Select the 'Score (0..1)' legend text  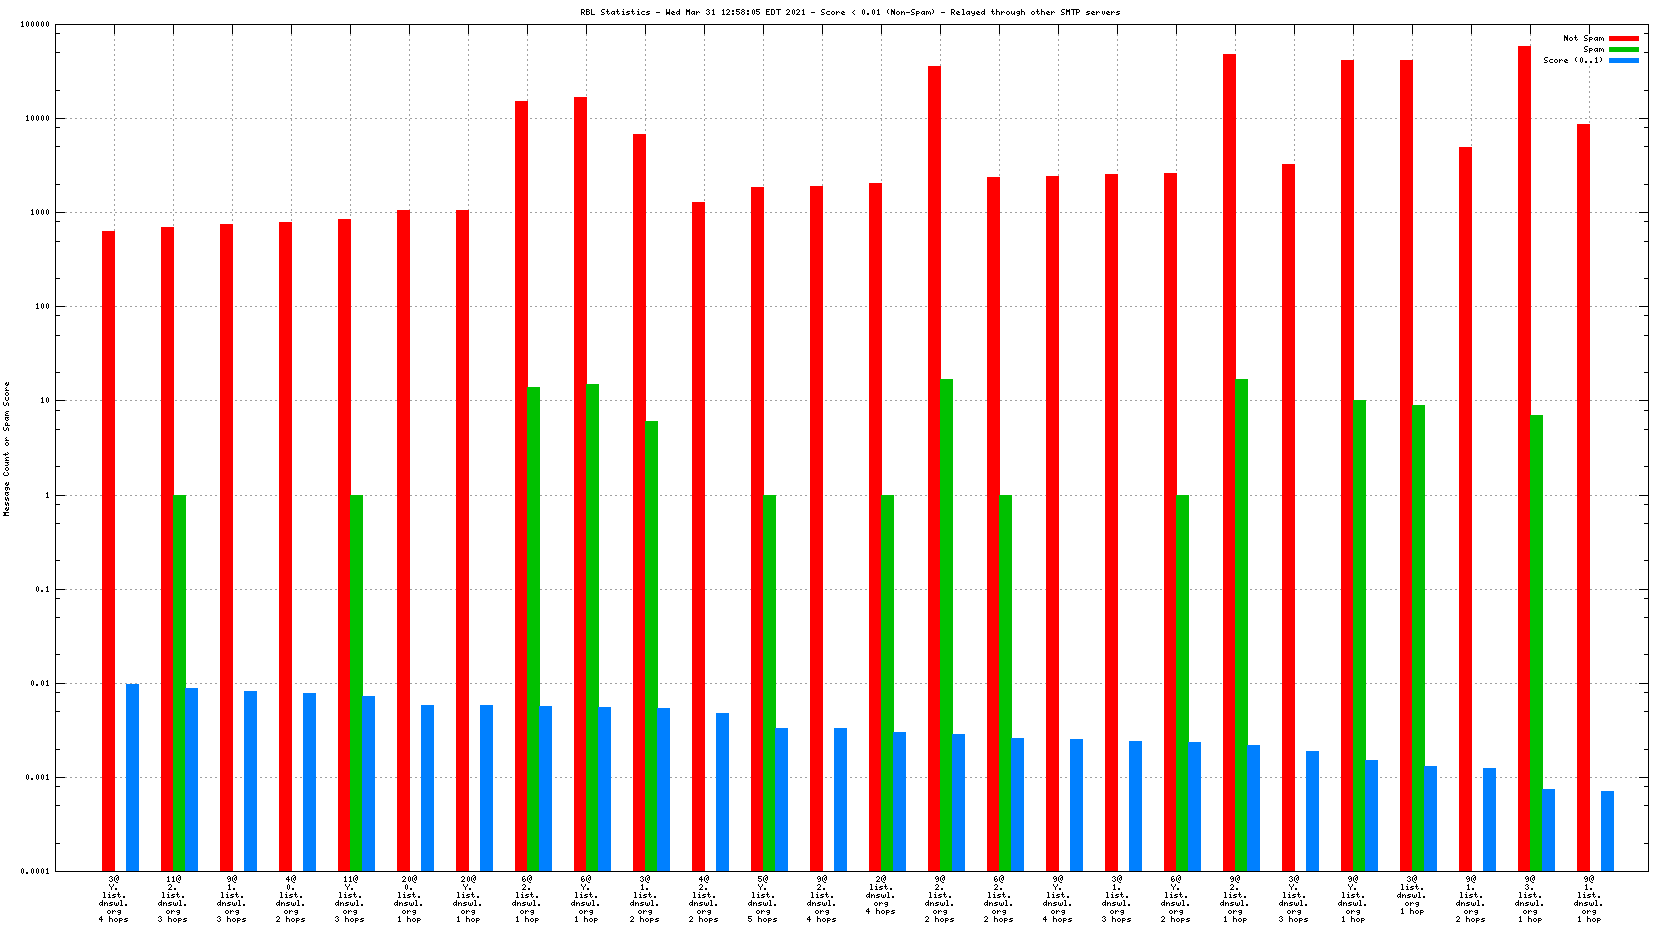tap(1572, 60)
